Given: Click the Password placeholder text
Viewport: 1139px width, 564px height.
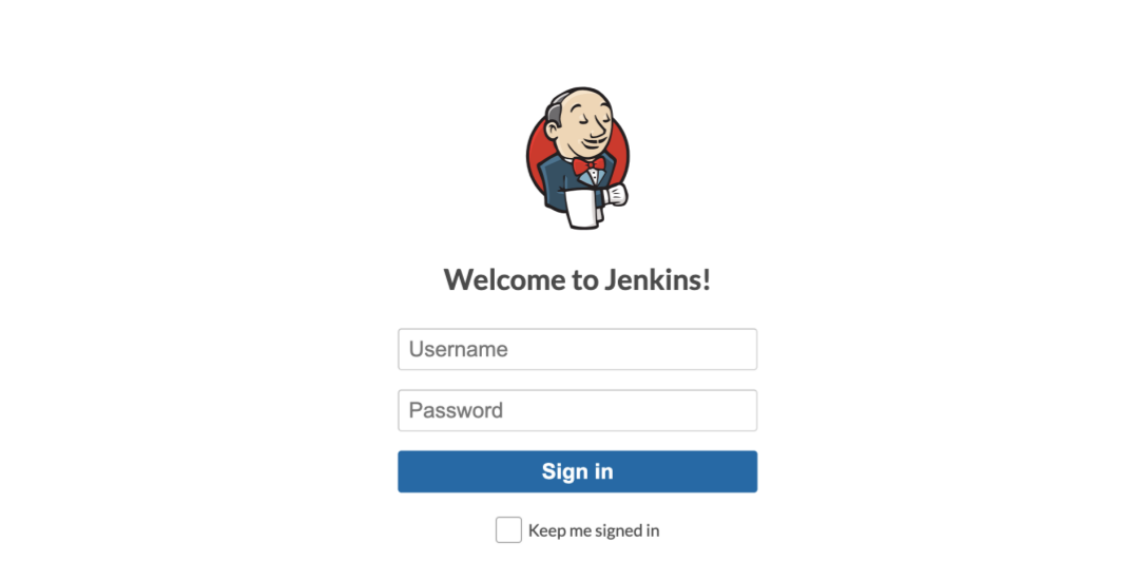Looking at the screenshot, I should [x=456, y=411].
